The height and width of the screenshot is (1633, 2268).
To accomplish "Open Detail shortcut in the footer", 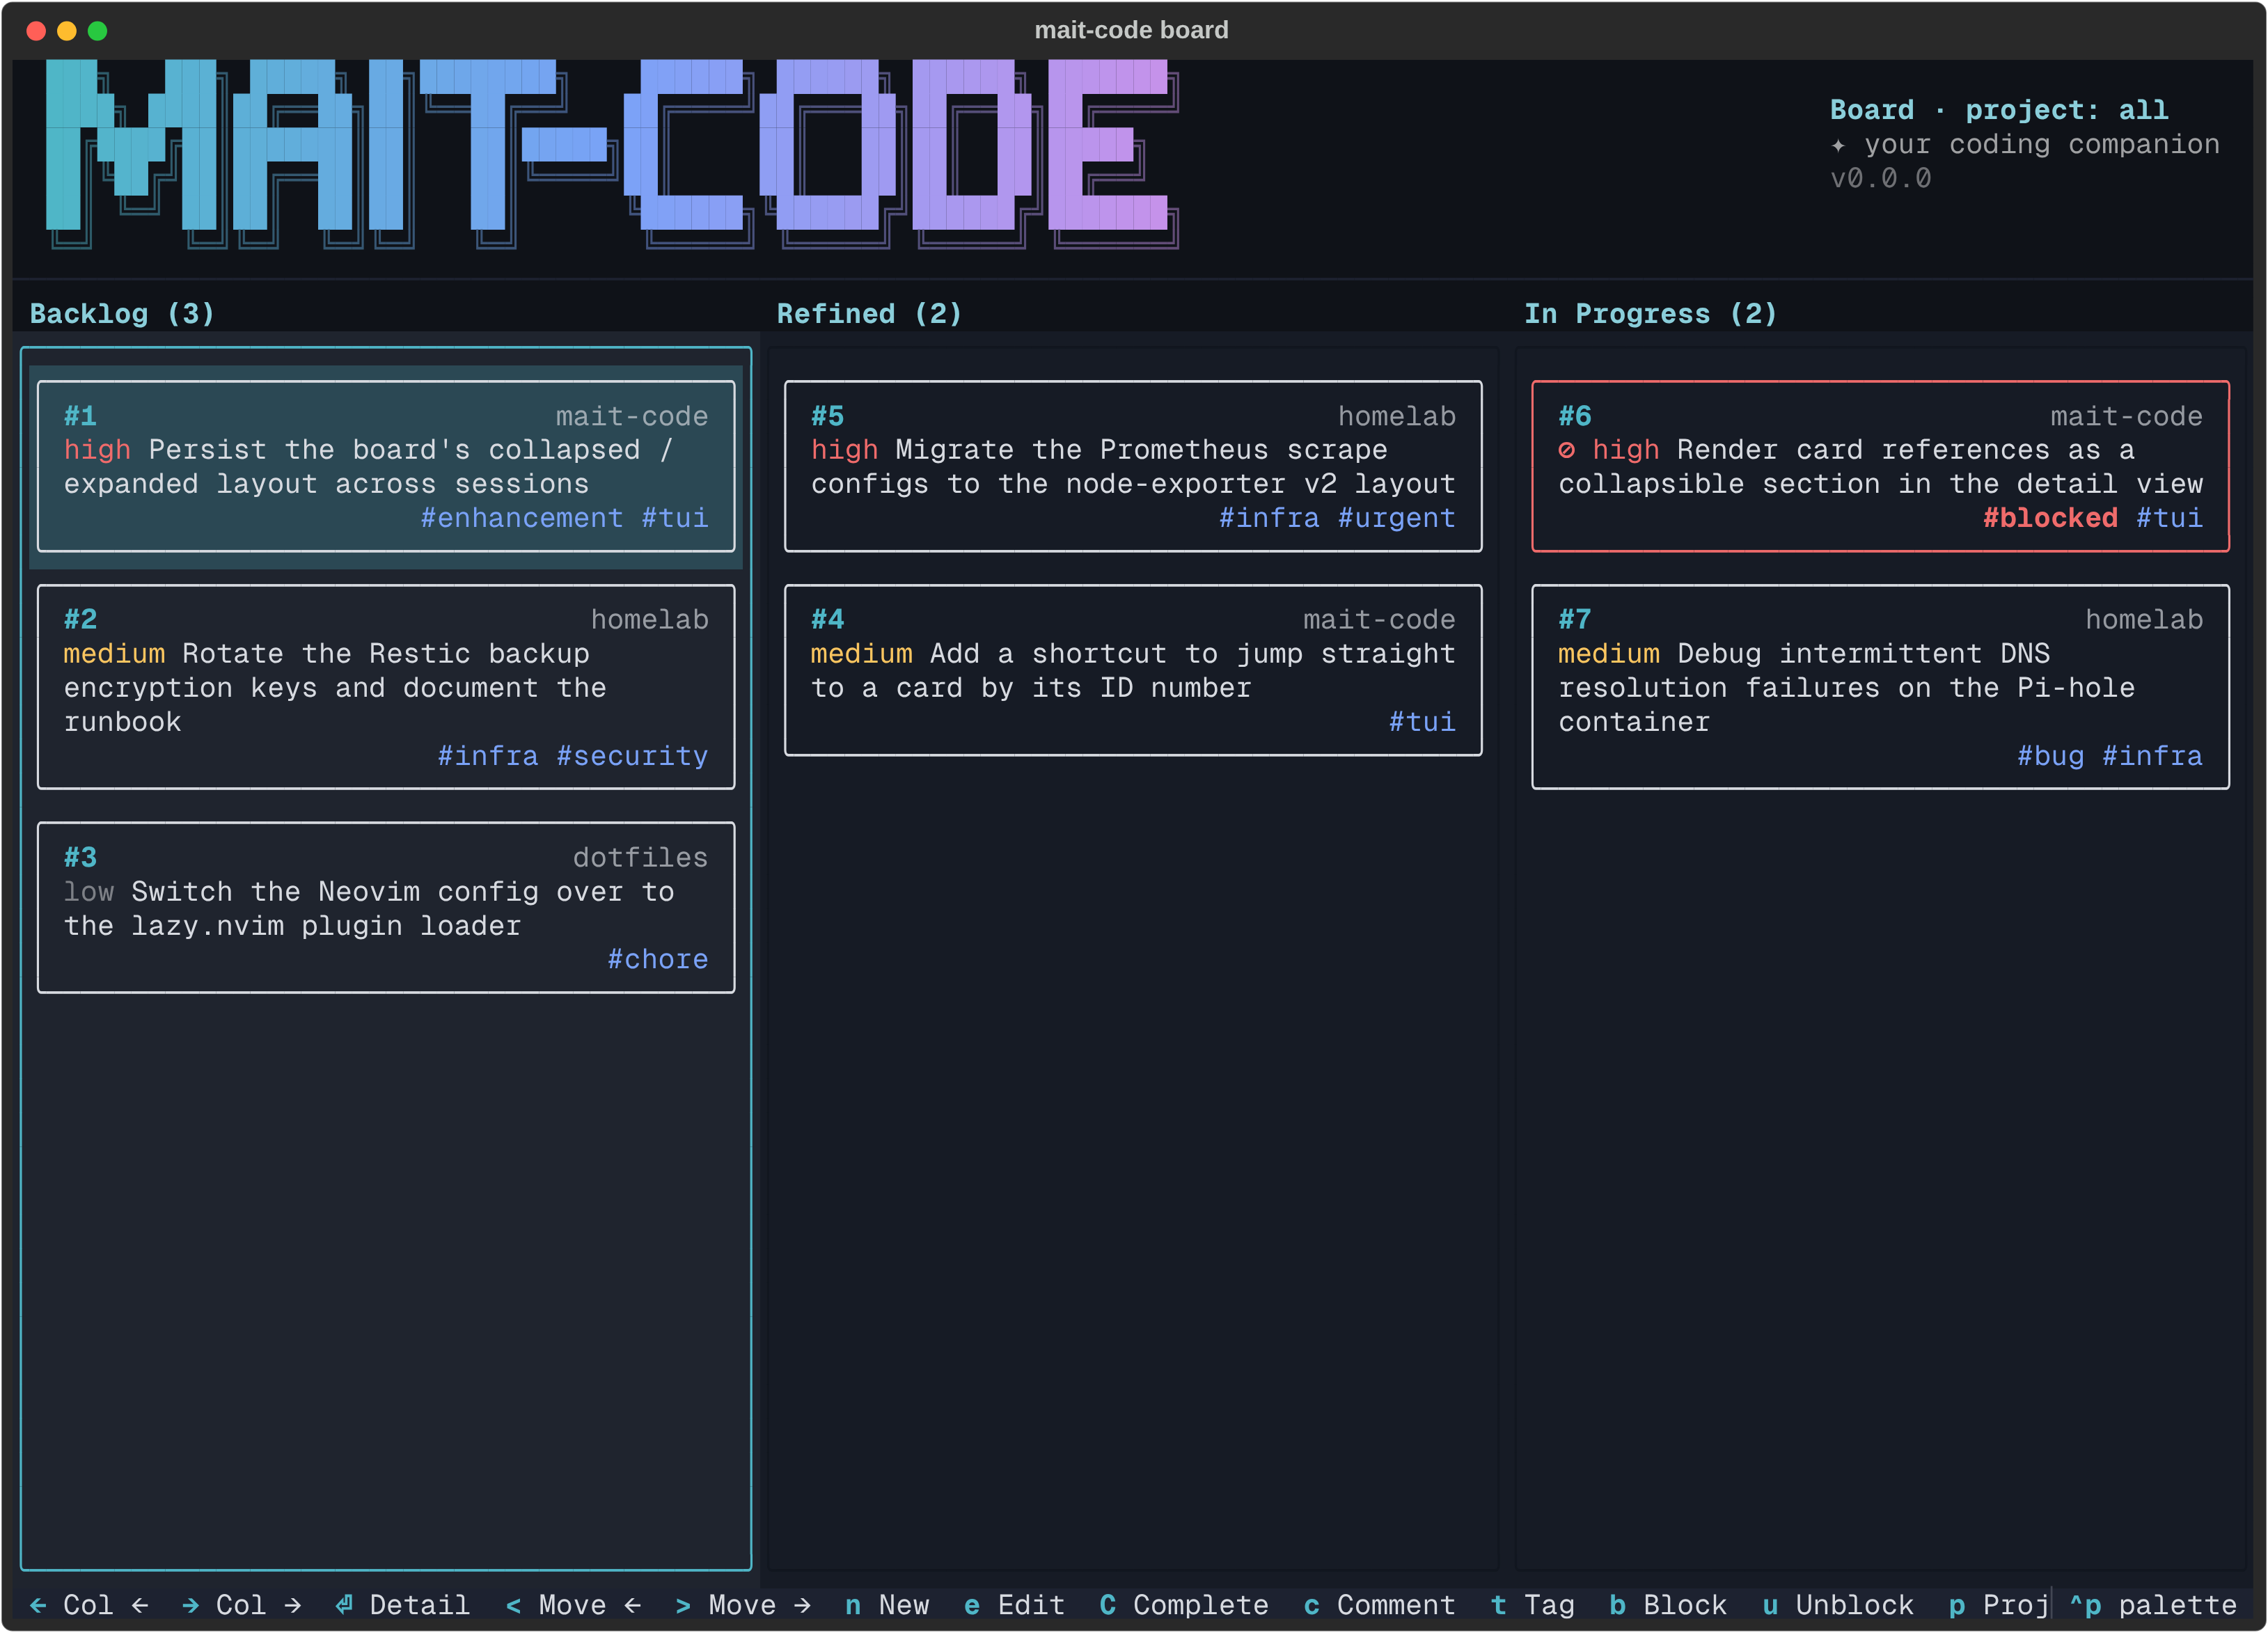I will click(x=402, y=1604).
